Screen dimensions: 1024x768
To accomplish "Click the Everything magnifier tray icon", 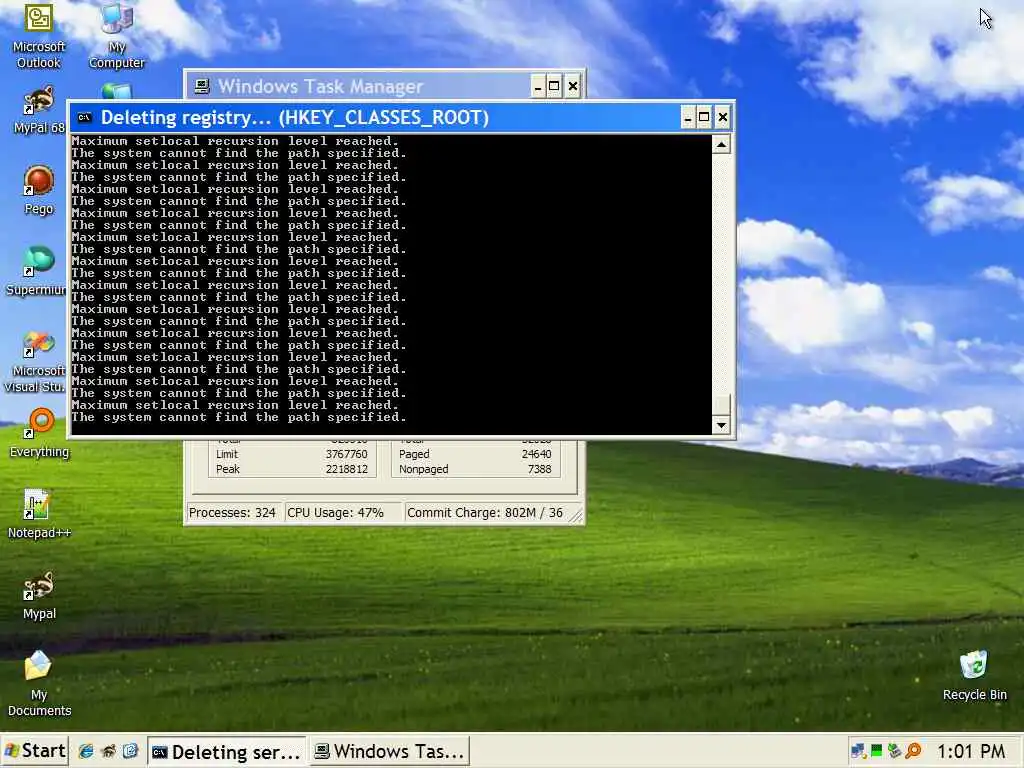I will (913, 751).
